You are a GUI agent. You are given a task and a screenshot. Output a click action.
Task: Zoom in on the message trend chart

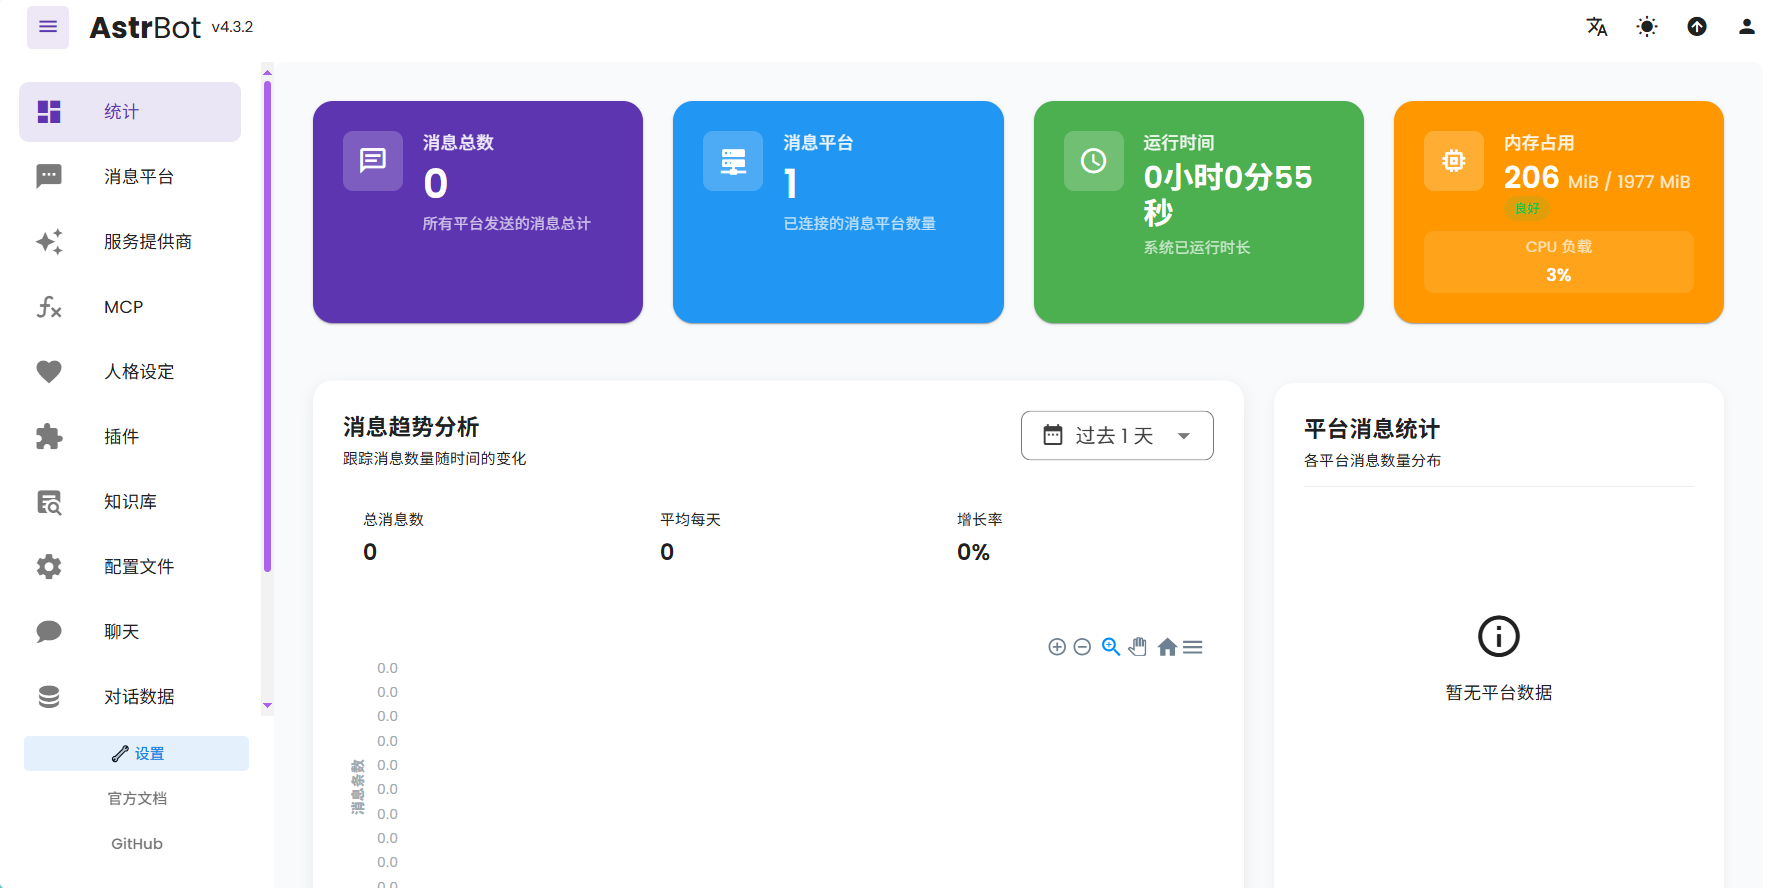[x=1057, y=647]
